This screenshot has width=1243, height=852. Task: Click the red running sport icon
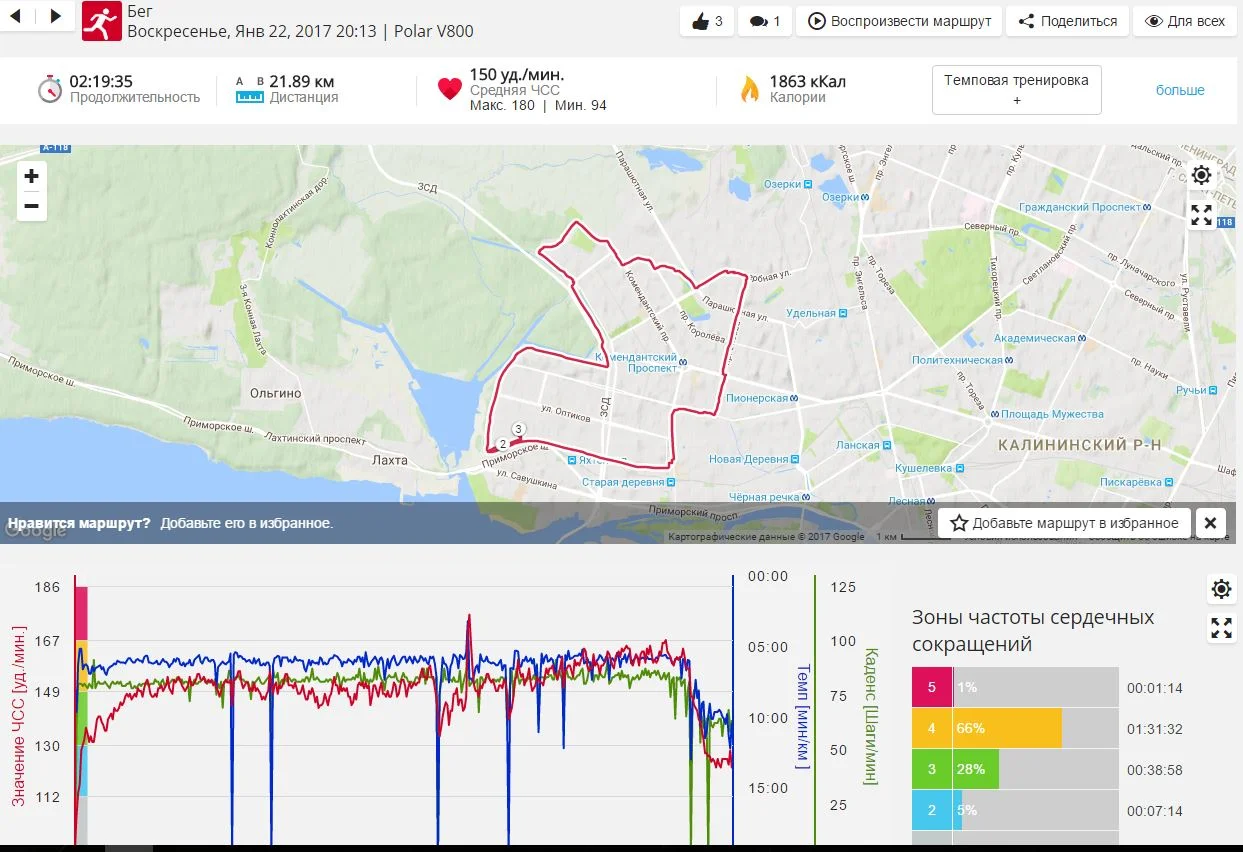pyautogui.click(x=100, y=20)
